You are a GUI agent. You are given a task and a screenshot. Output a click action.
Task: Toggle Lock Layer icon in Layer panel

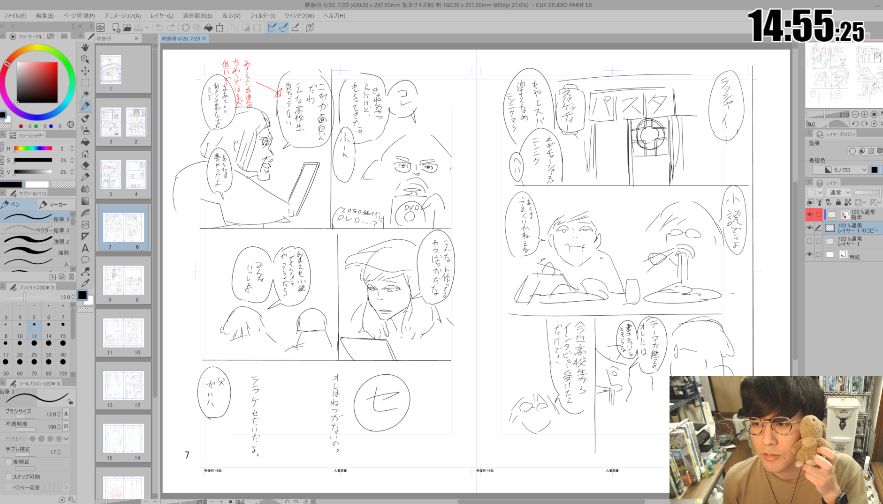pos(838,202)
